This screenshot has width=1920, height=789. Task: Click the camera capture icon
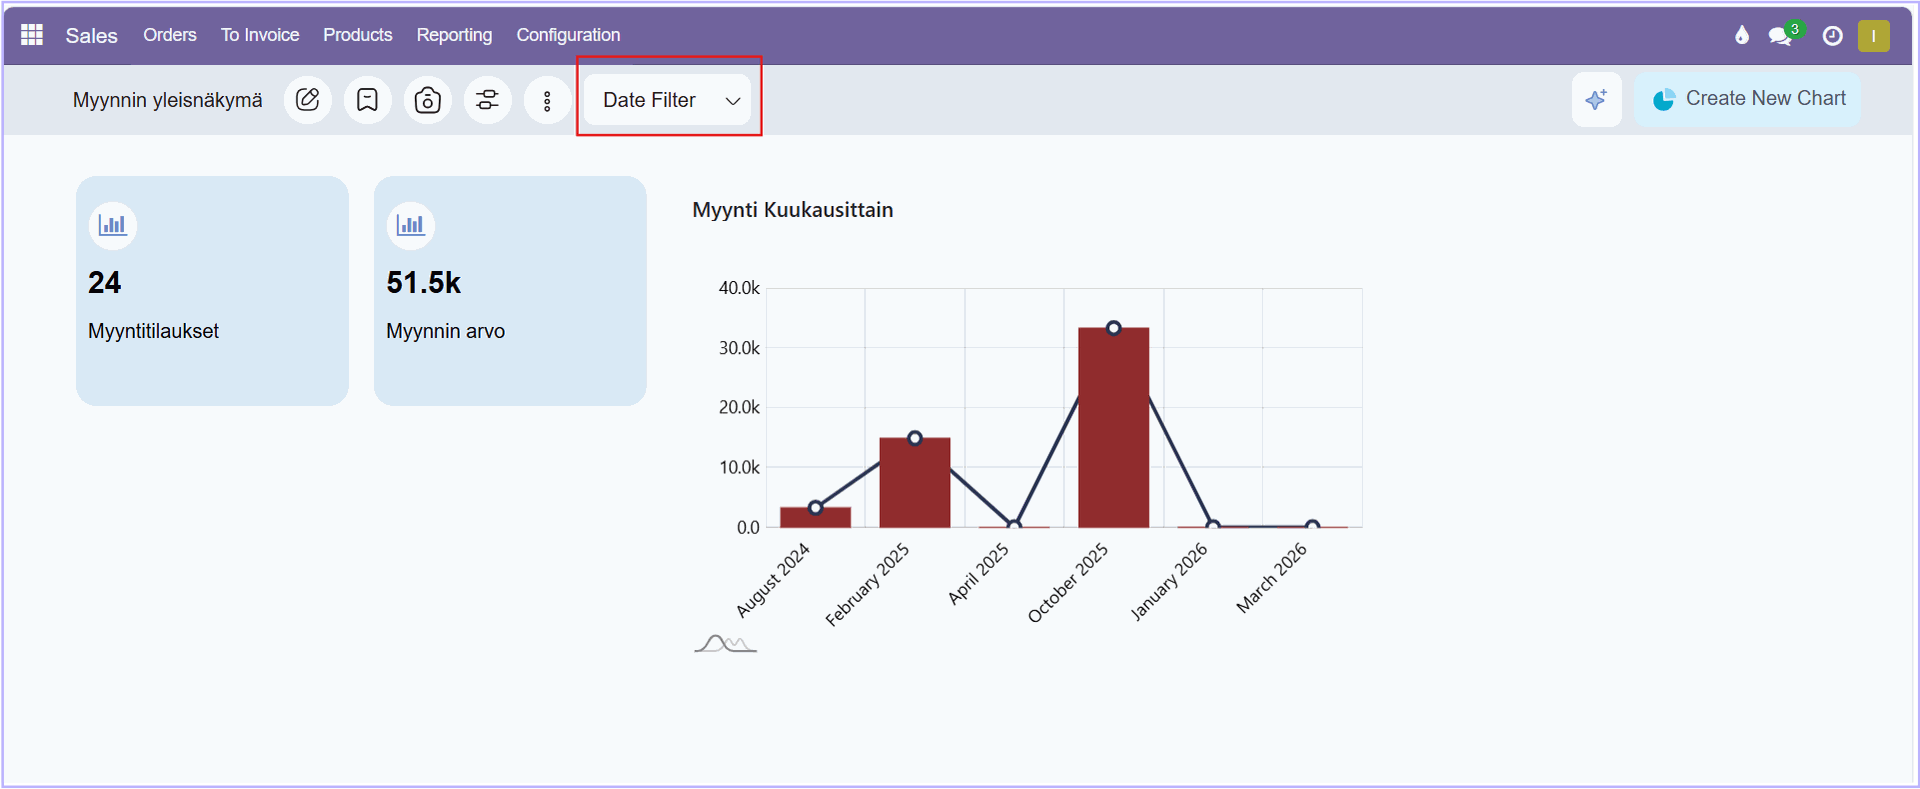coord(428,100)
